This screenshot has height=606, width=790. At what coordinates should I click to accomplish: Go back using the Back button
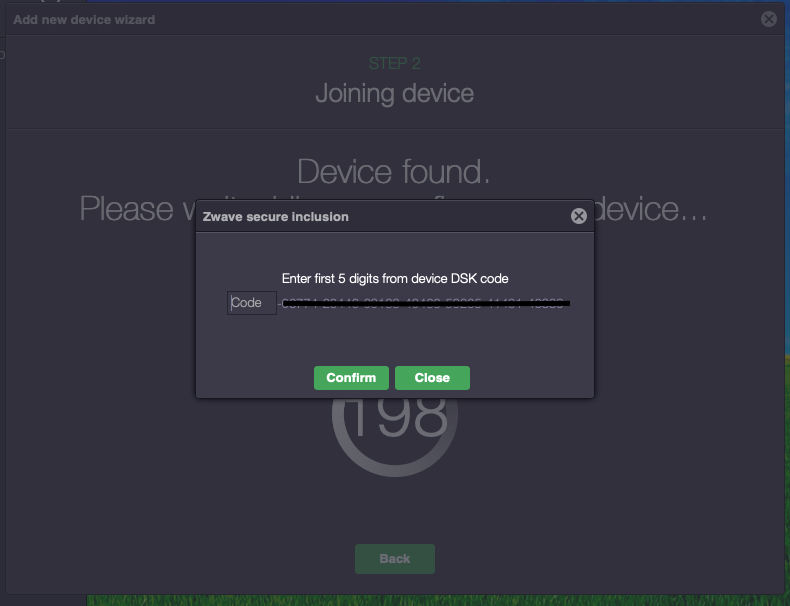395,559
